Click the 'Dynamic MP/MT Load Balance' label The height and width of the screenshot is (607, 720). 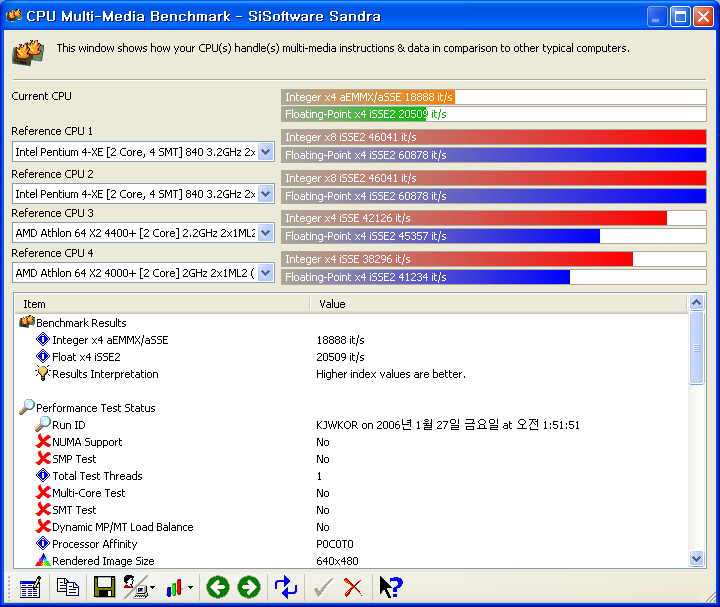[123, 527]
